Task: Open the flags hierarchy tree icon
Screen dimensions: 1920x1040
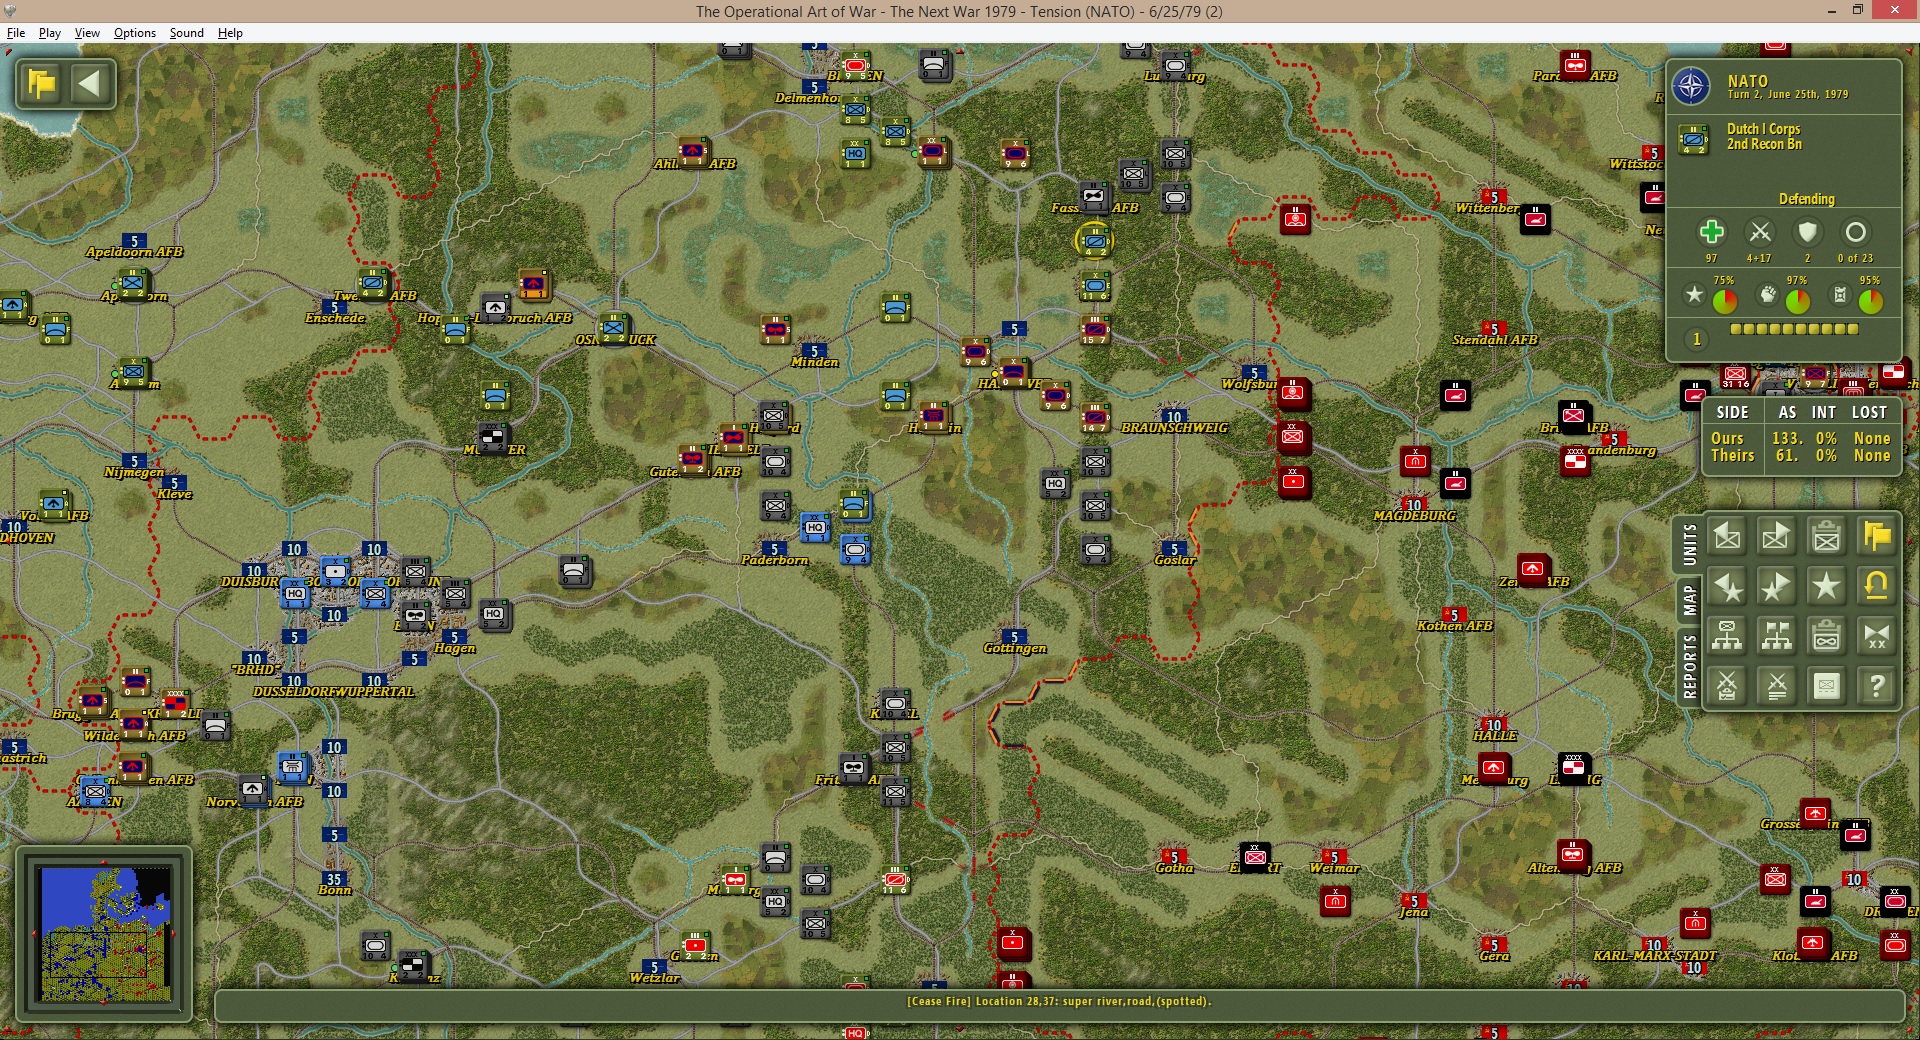Action: pos(1777,636)
